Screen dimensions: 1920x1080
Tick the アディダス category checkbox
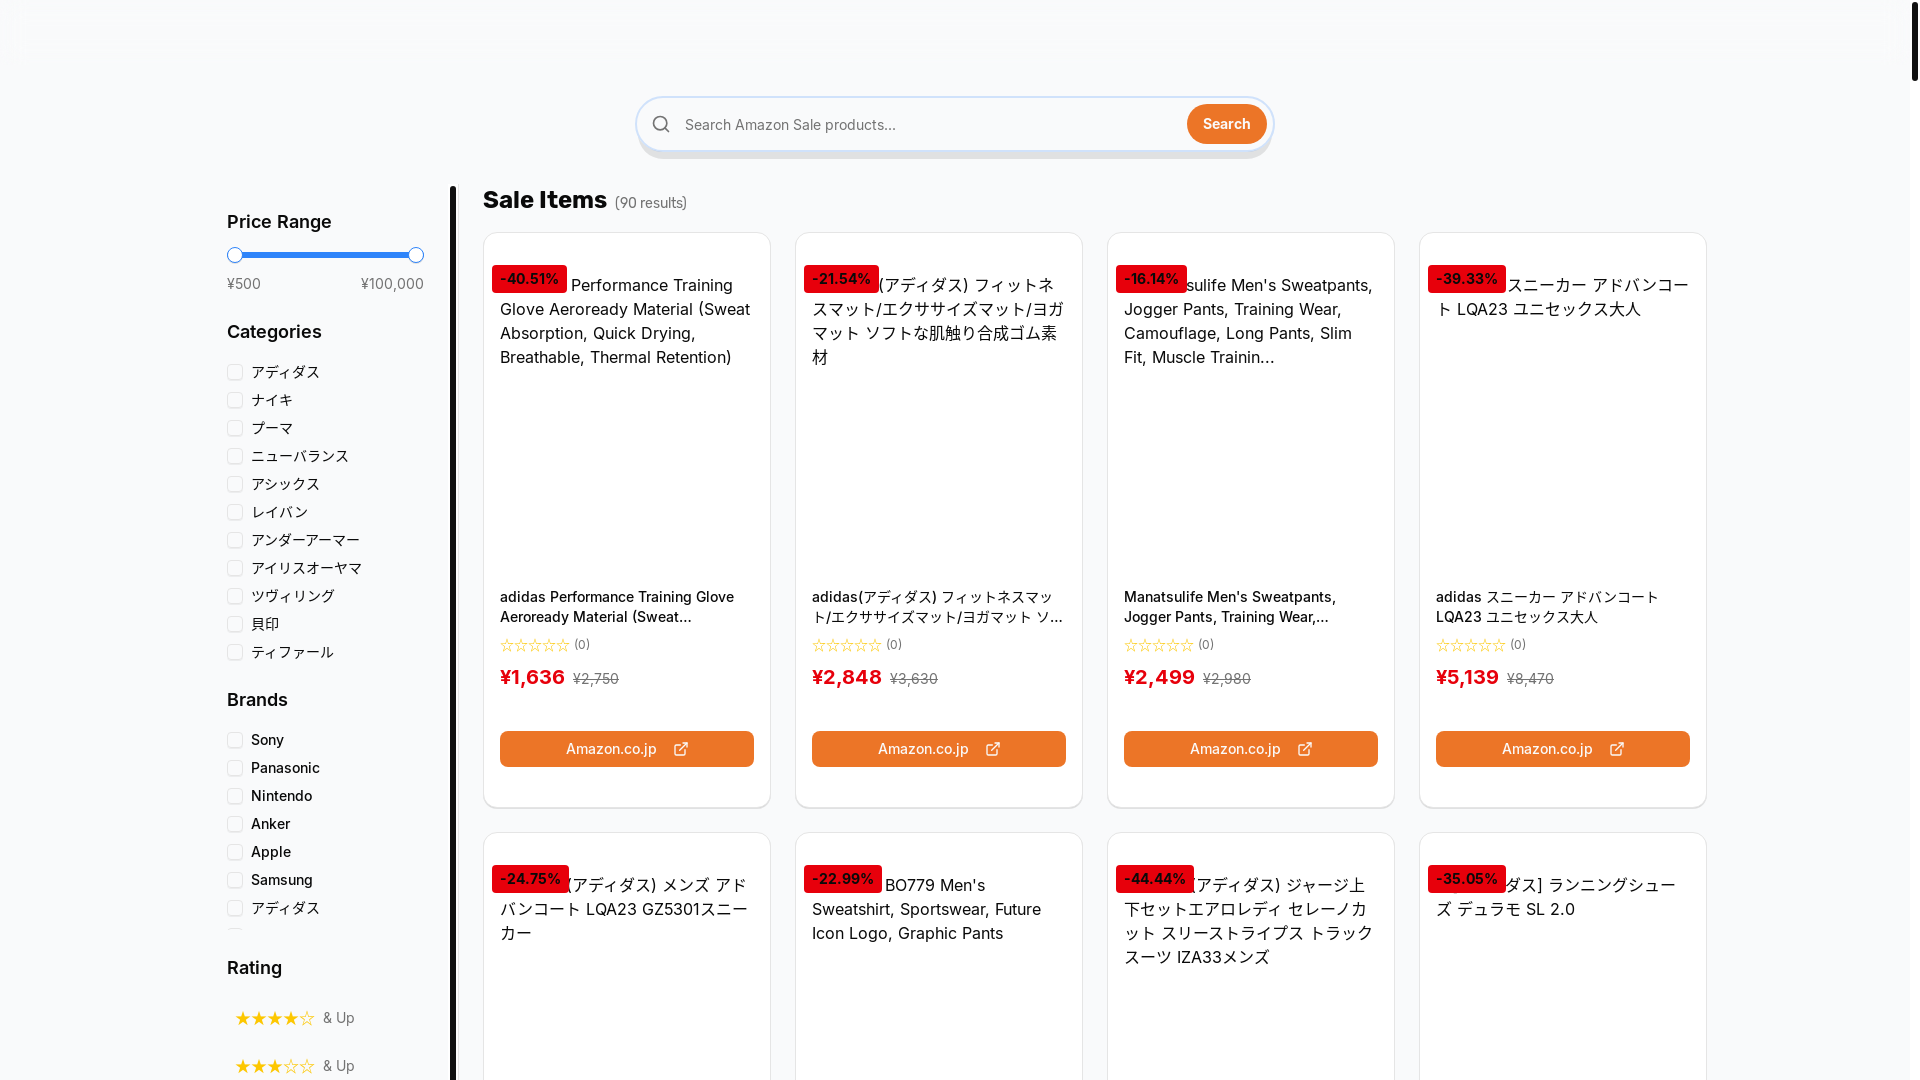pos(235,372)
